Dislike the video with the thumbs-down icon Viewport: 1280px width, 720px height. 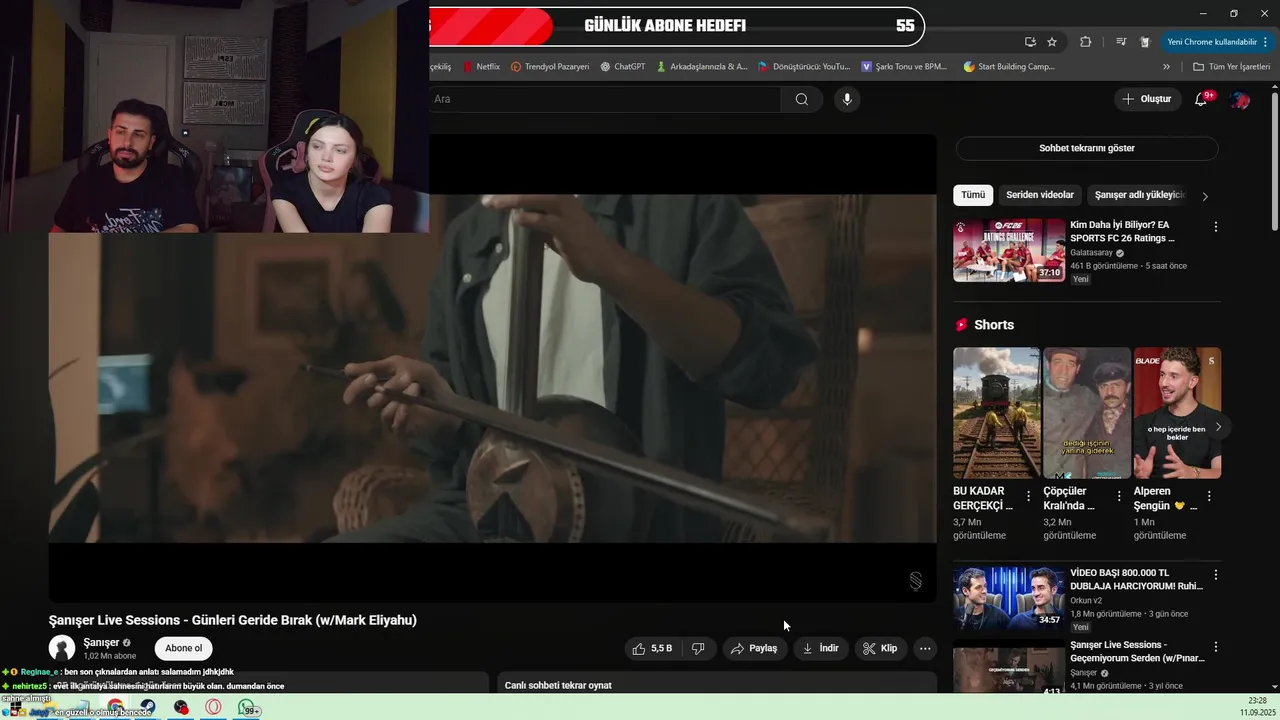pos(698,648)
